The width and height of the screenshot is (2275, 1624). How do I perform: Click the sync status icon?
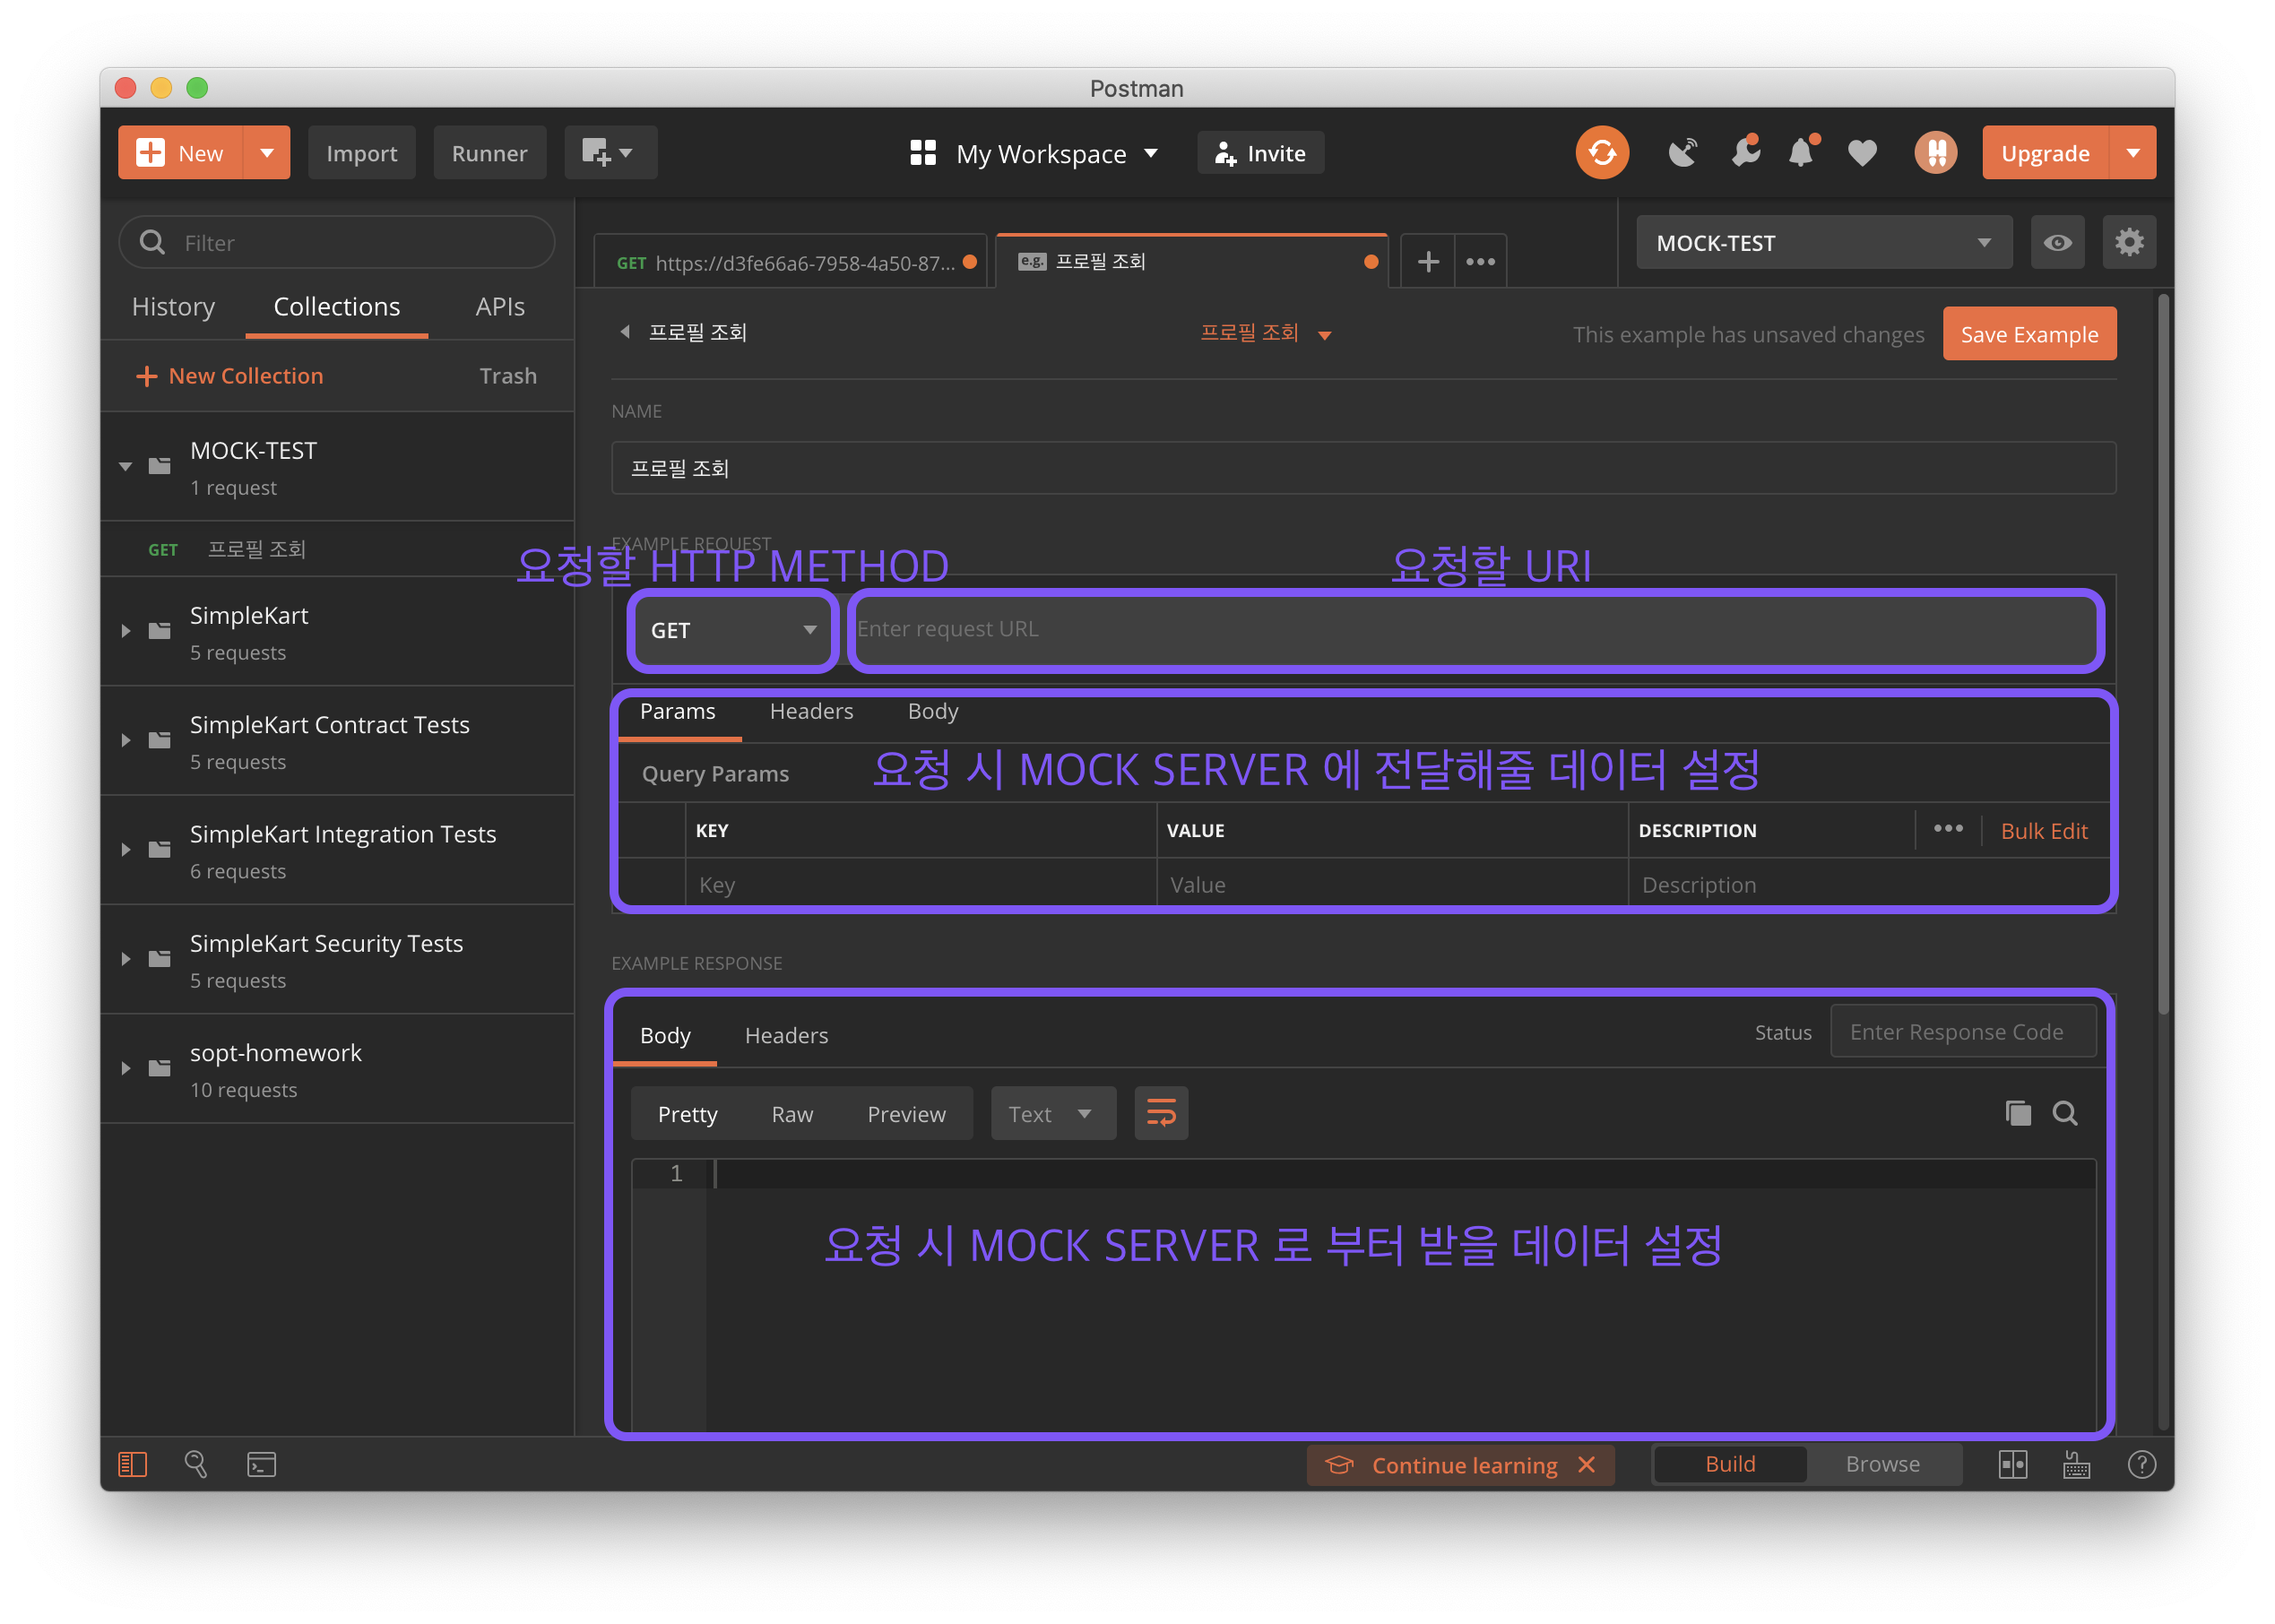1601,153
